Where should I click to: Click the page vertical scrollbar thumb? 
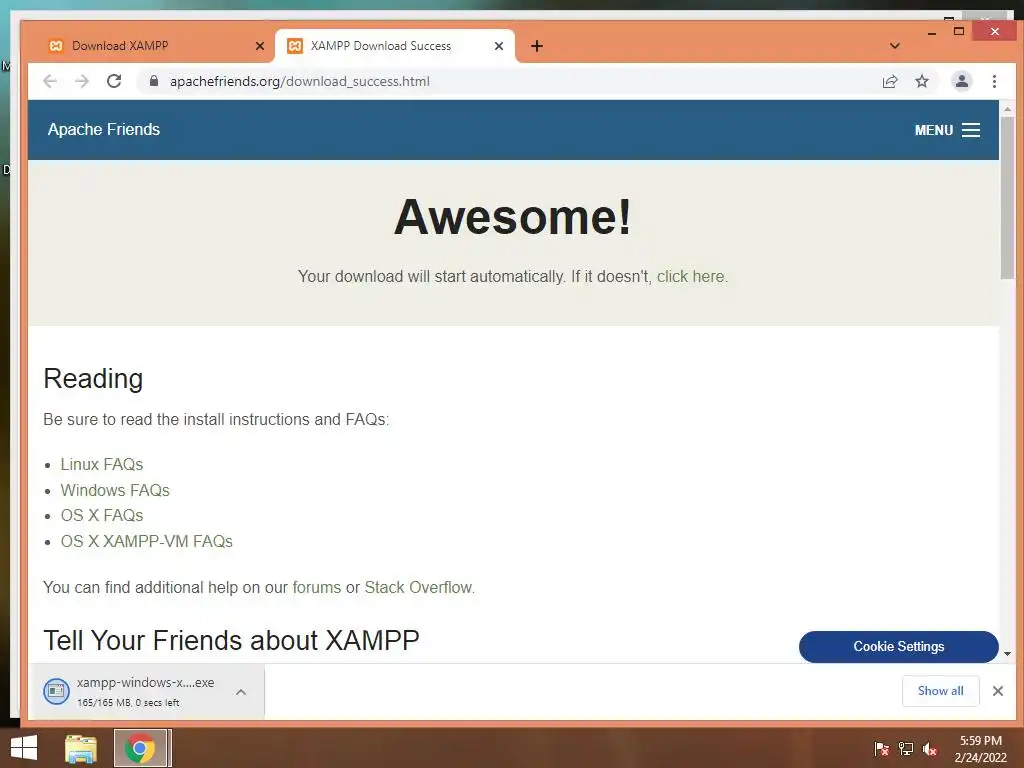pyautogui.click(x=1007, y=198)
